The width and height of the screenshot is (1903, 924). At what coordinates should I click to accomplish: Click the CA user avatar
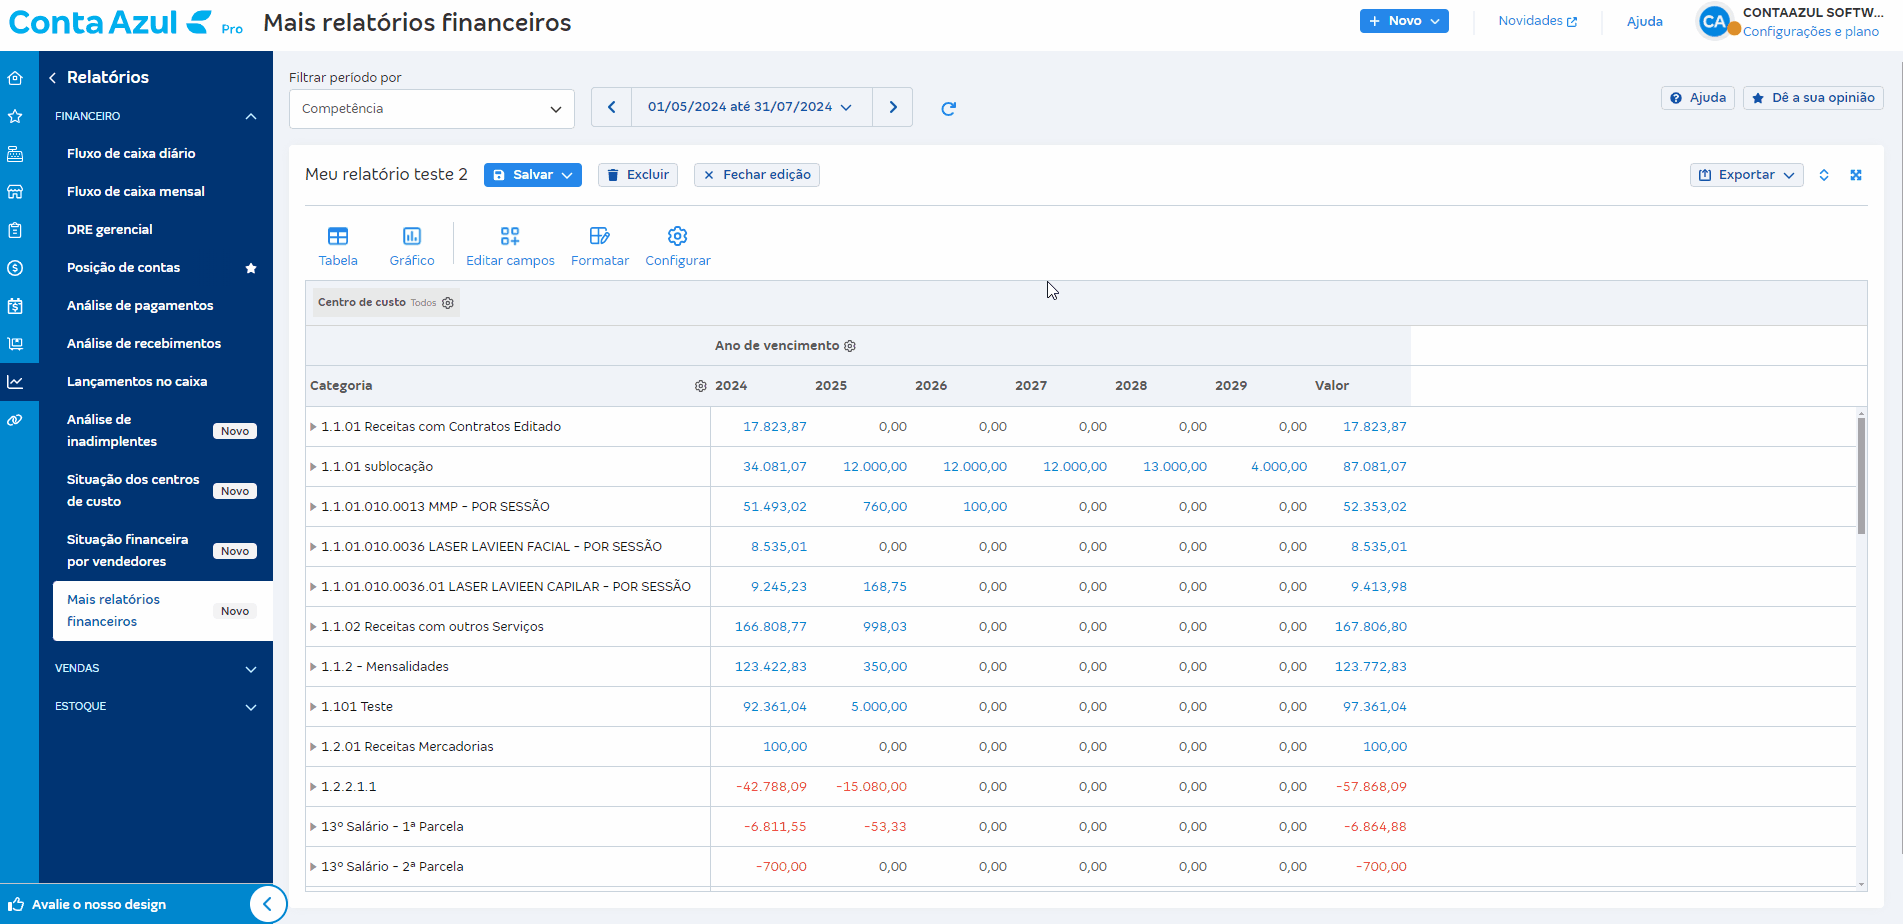click(x=1714, y=21)
